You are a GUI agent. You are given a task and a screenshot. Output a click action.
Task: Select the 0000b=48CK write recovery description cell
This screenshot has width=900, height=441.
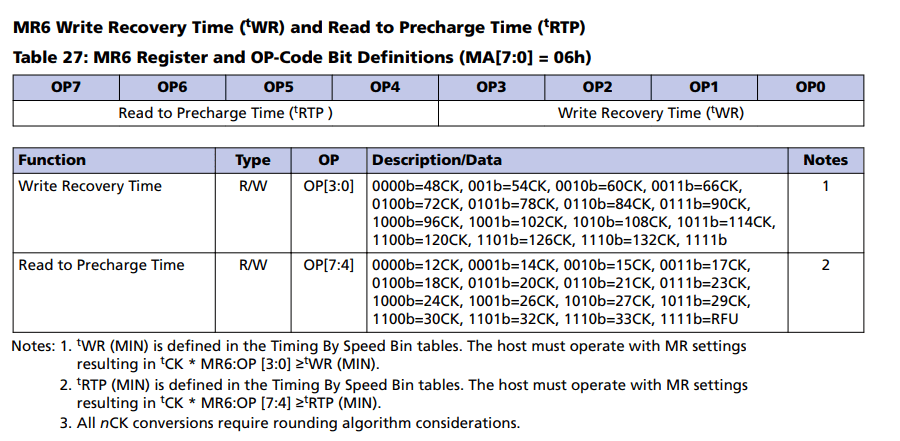pos(573,212)
